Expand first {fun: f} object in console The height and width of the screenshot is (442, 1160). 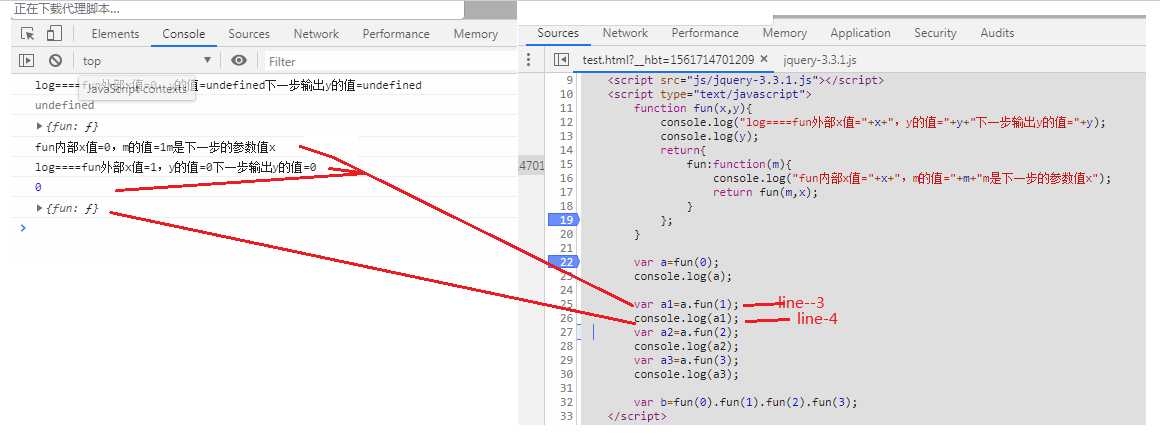40,126
